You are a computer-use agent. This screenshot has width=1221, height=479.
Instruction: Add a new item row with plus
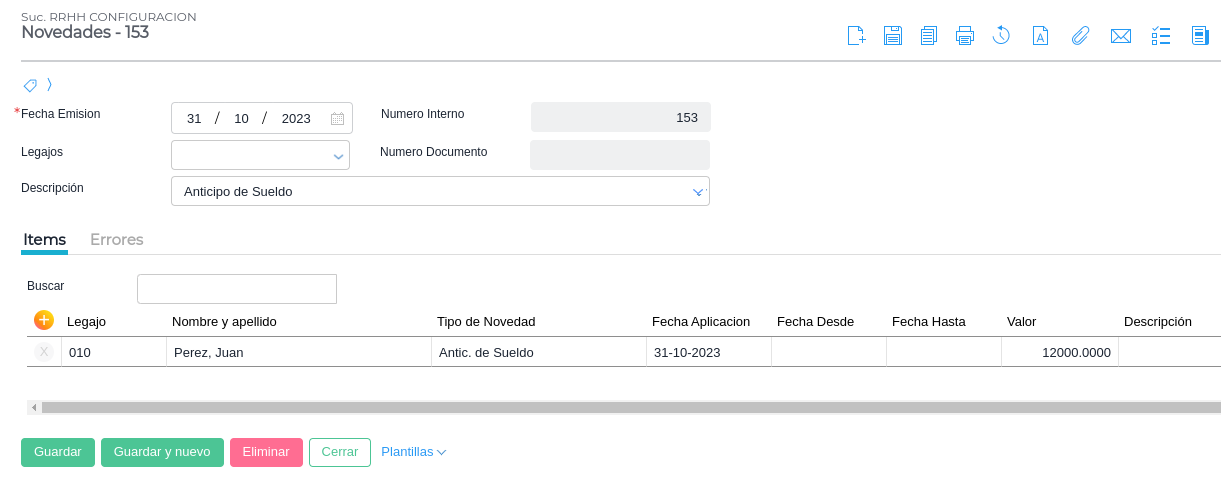(44, 320)
